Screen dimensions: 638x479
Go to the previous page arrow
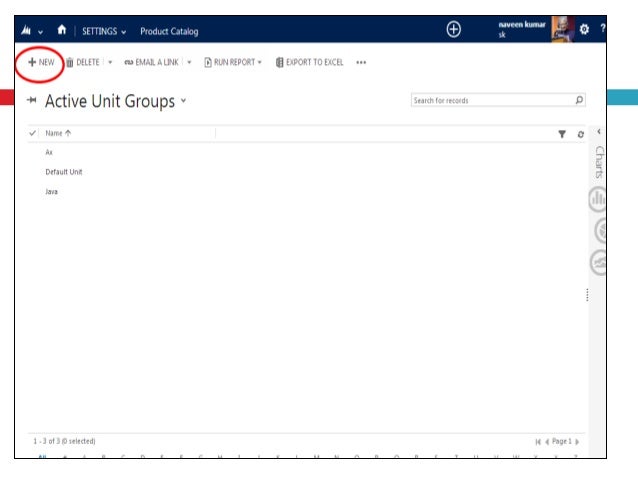coord(547,442)
